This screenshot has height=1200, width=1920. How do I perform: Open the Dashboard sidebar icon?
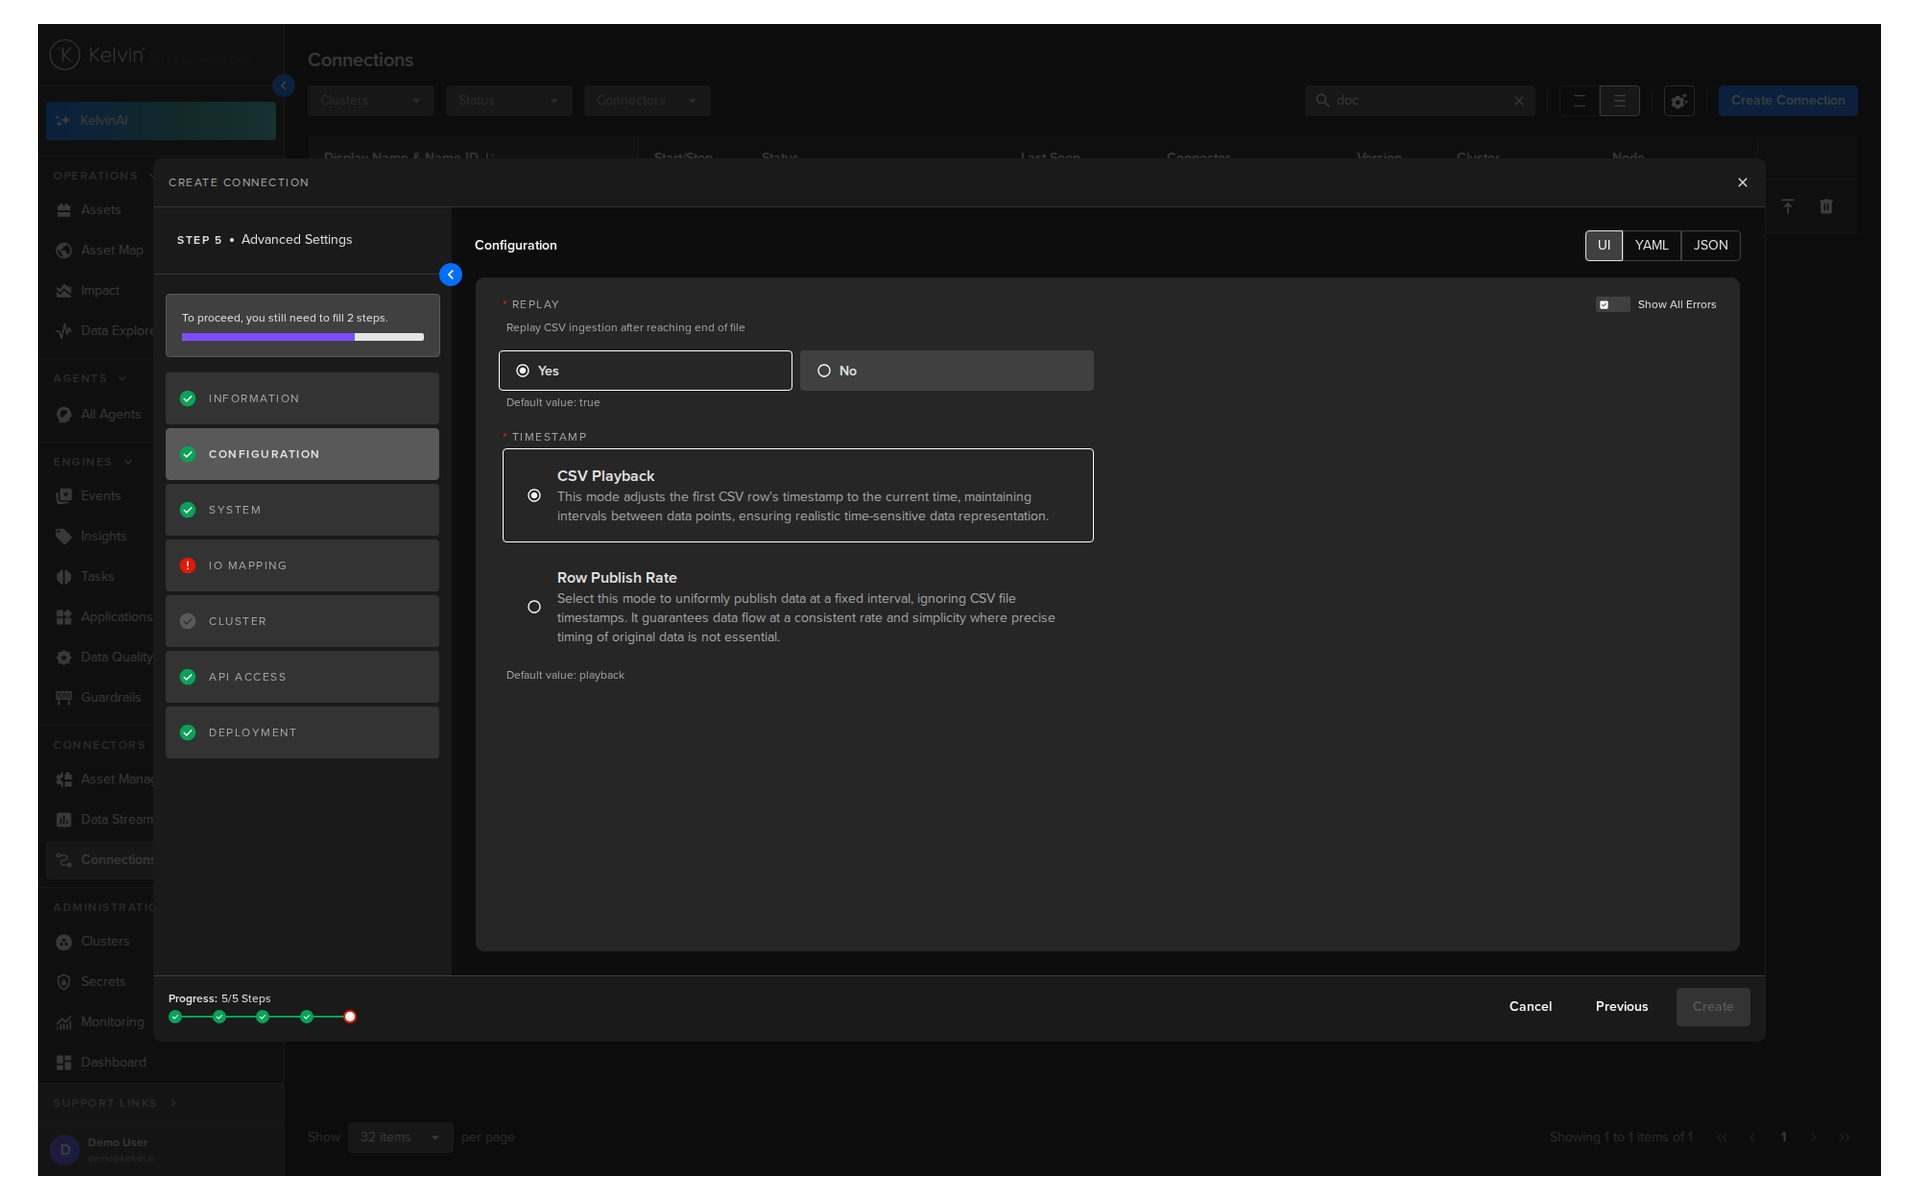click(x=64, y=1063)
